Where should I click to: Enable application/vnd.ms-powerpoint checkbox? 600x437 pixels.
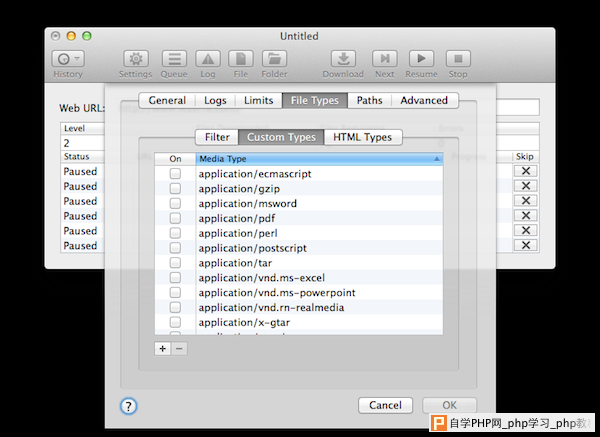(x=175, y=293)
